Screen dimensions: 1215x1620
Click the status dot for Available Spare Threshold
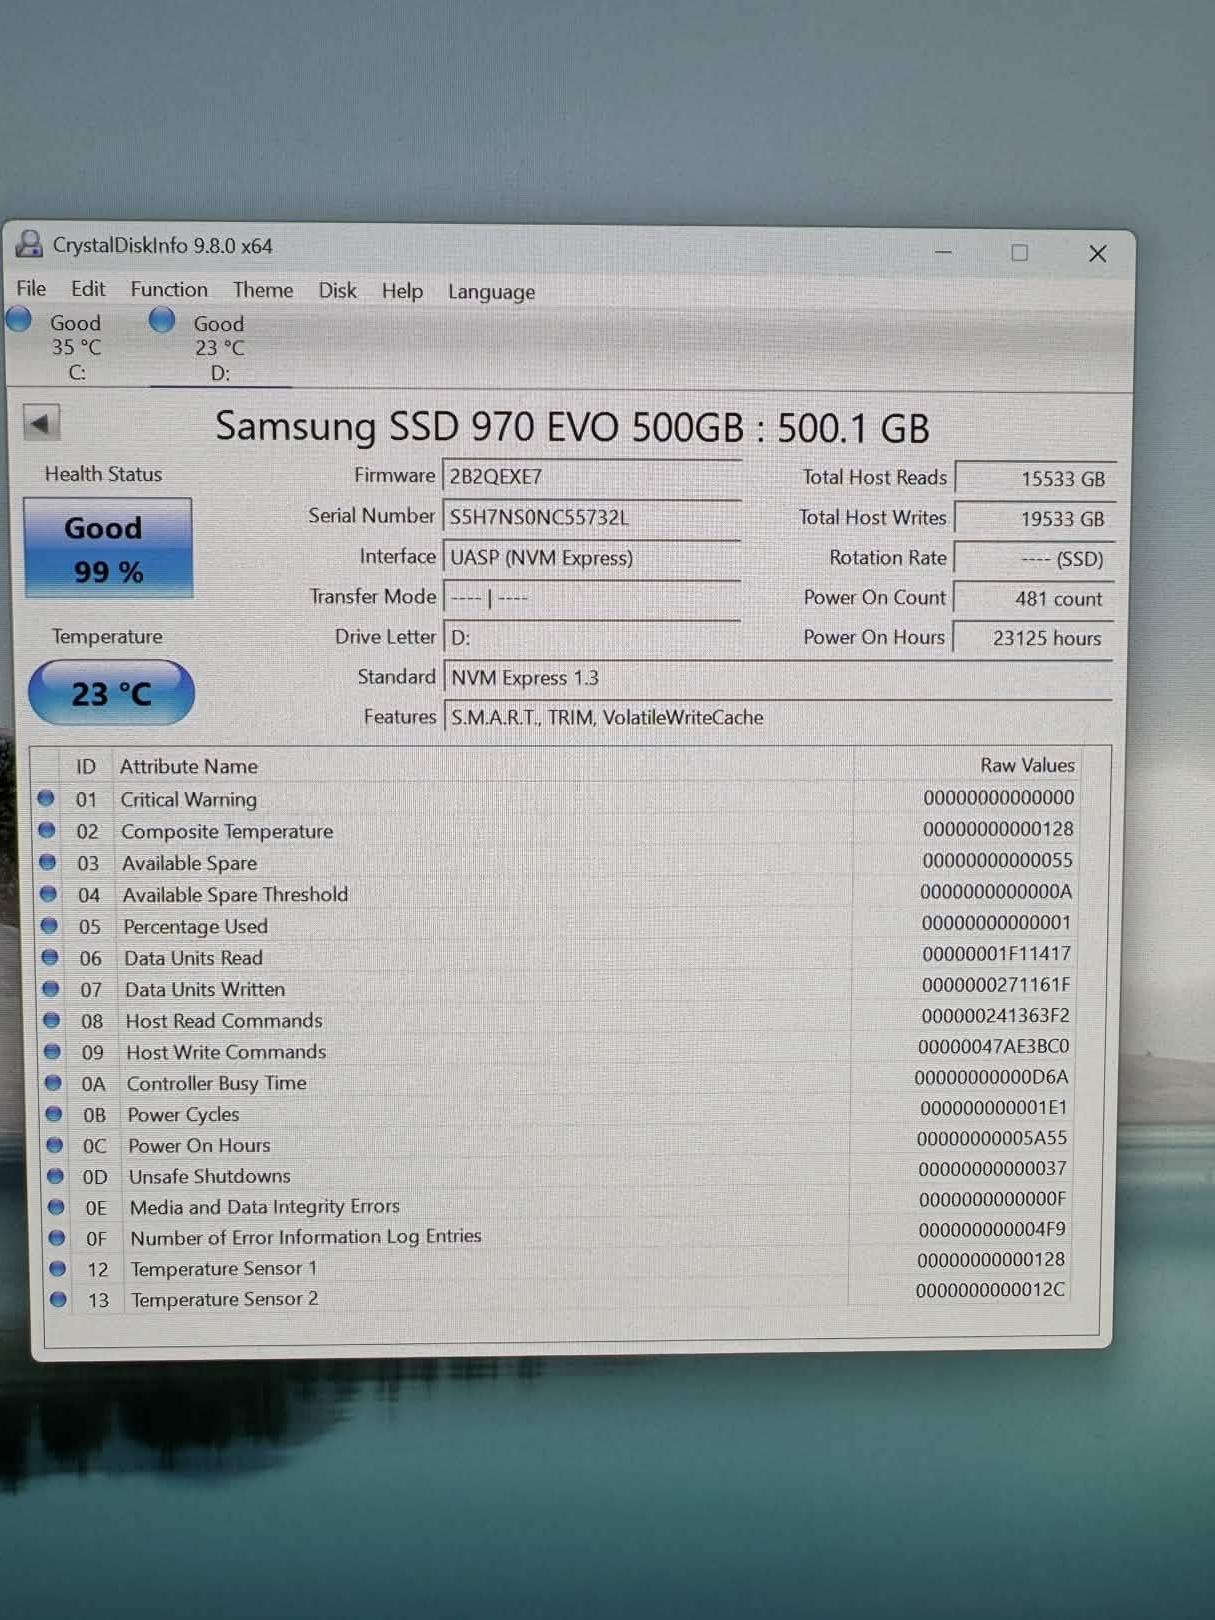click(48, 894)
